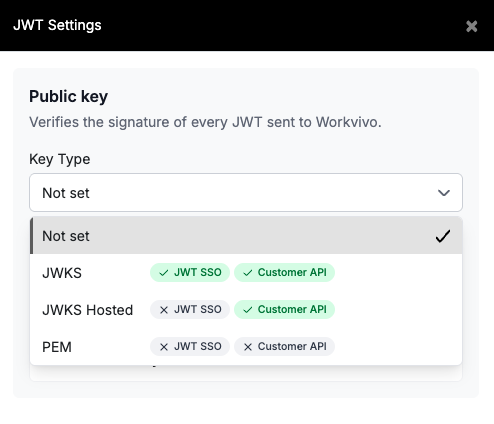Viewport: 494px width, 424px height.
Task: Click the checkmark on Not set row
Action: pos(443,236)
